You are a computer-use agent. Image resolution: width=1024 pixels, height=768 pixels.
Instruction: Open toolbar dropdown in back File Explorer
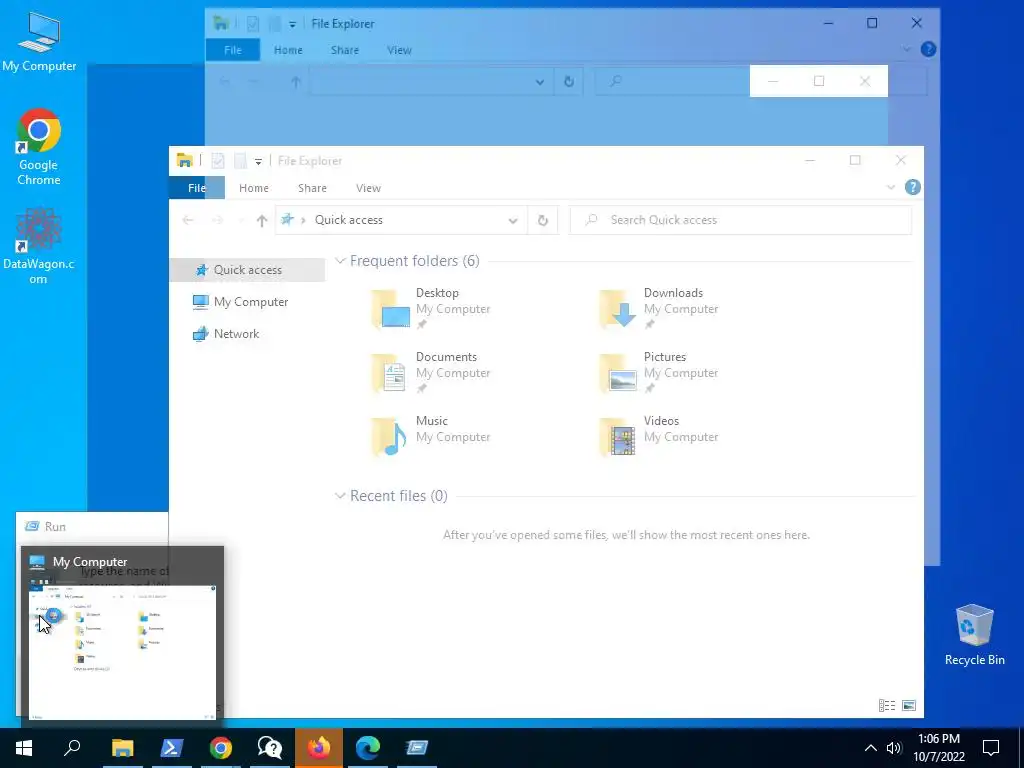pyautogui.click(x=293, y=24)
